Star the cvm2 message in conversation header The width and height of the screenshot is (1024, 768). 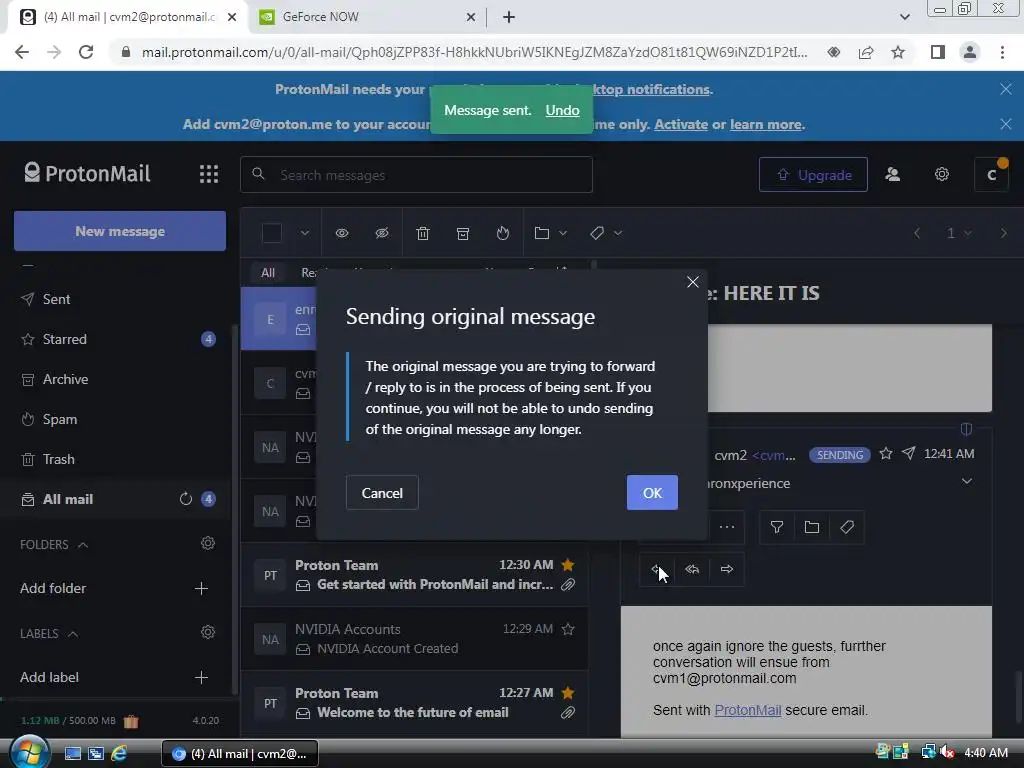click(x=886, y=453)
